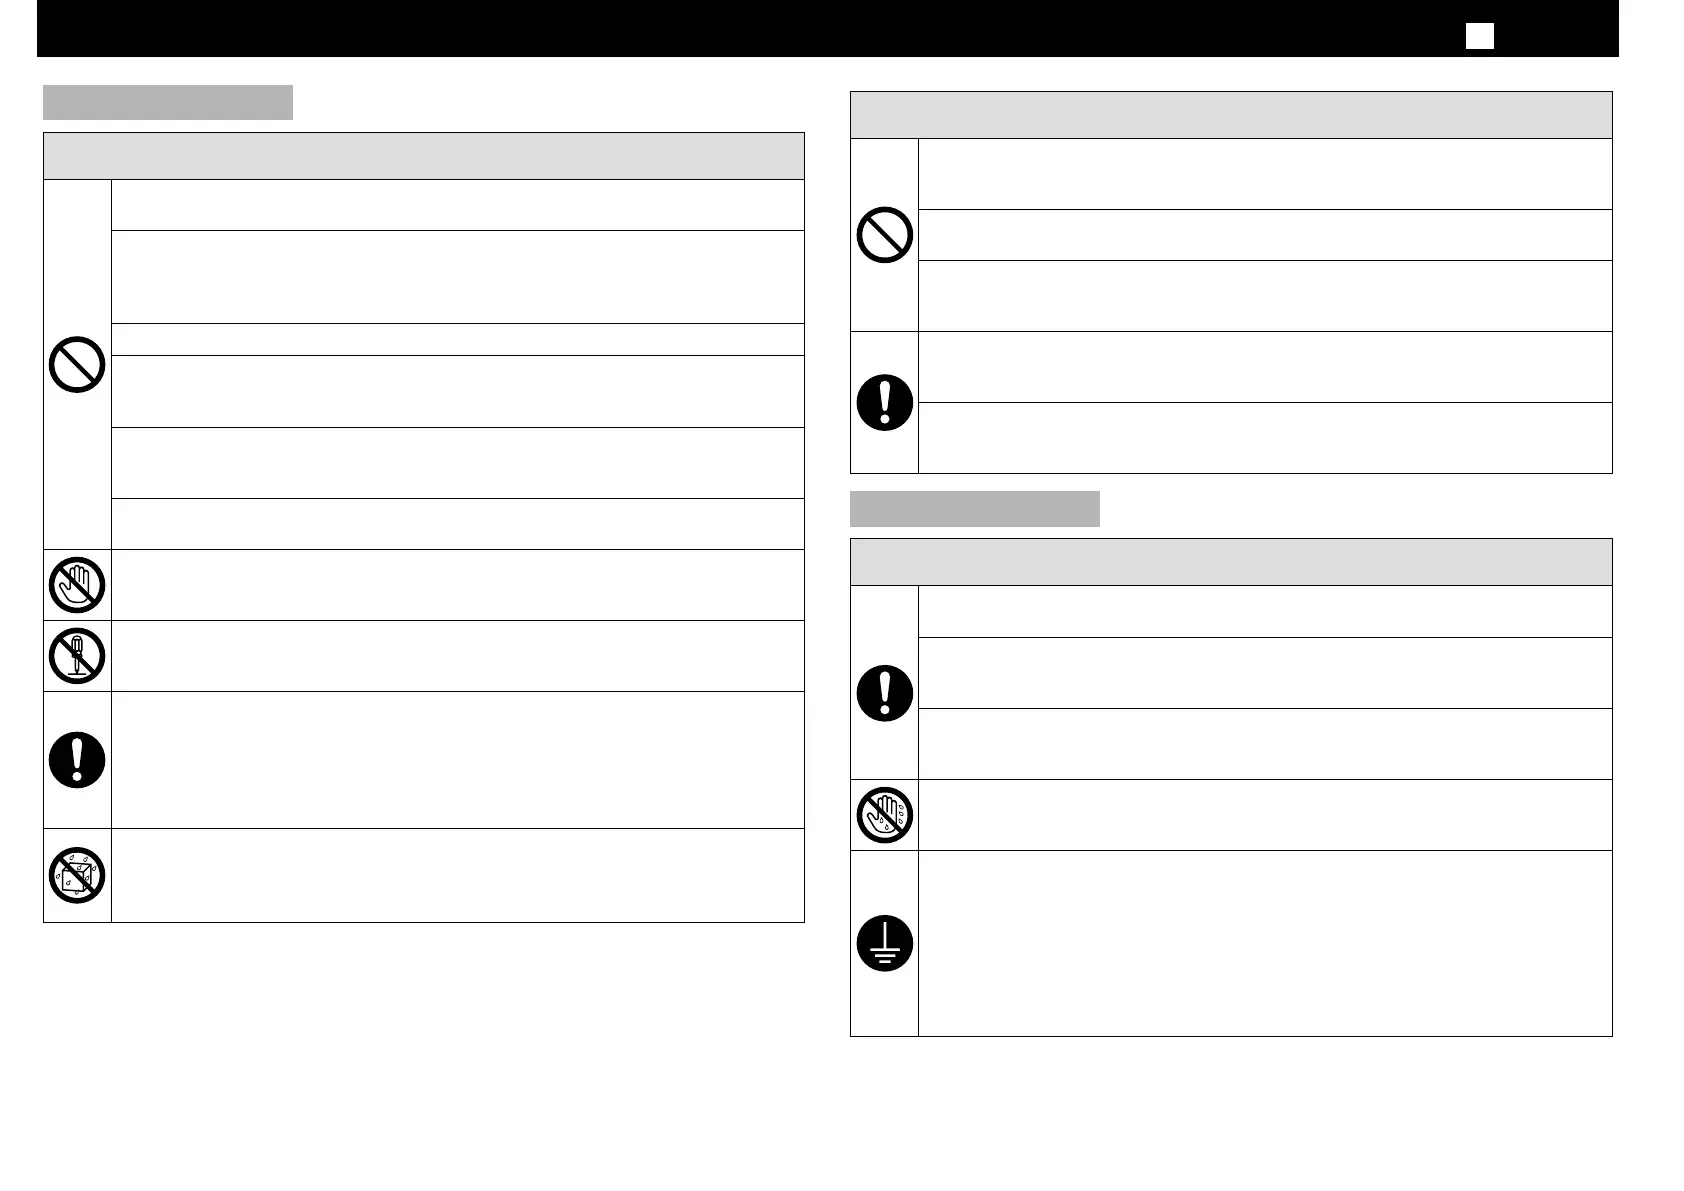Click the gray header row of the left table
Screen dimensions: 1684x1191
click(x=424, y=156)
